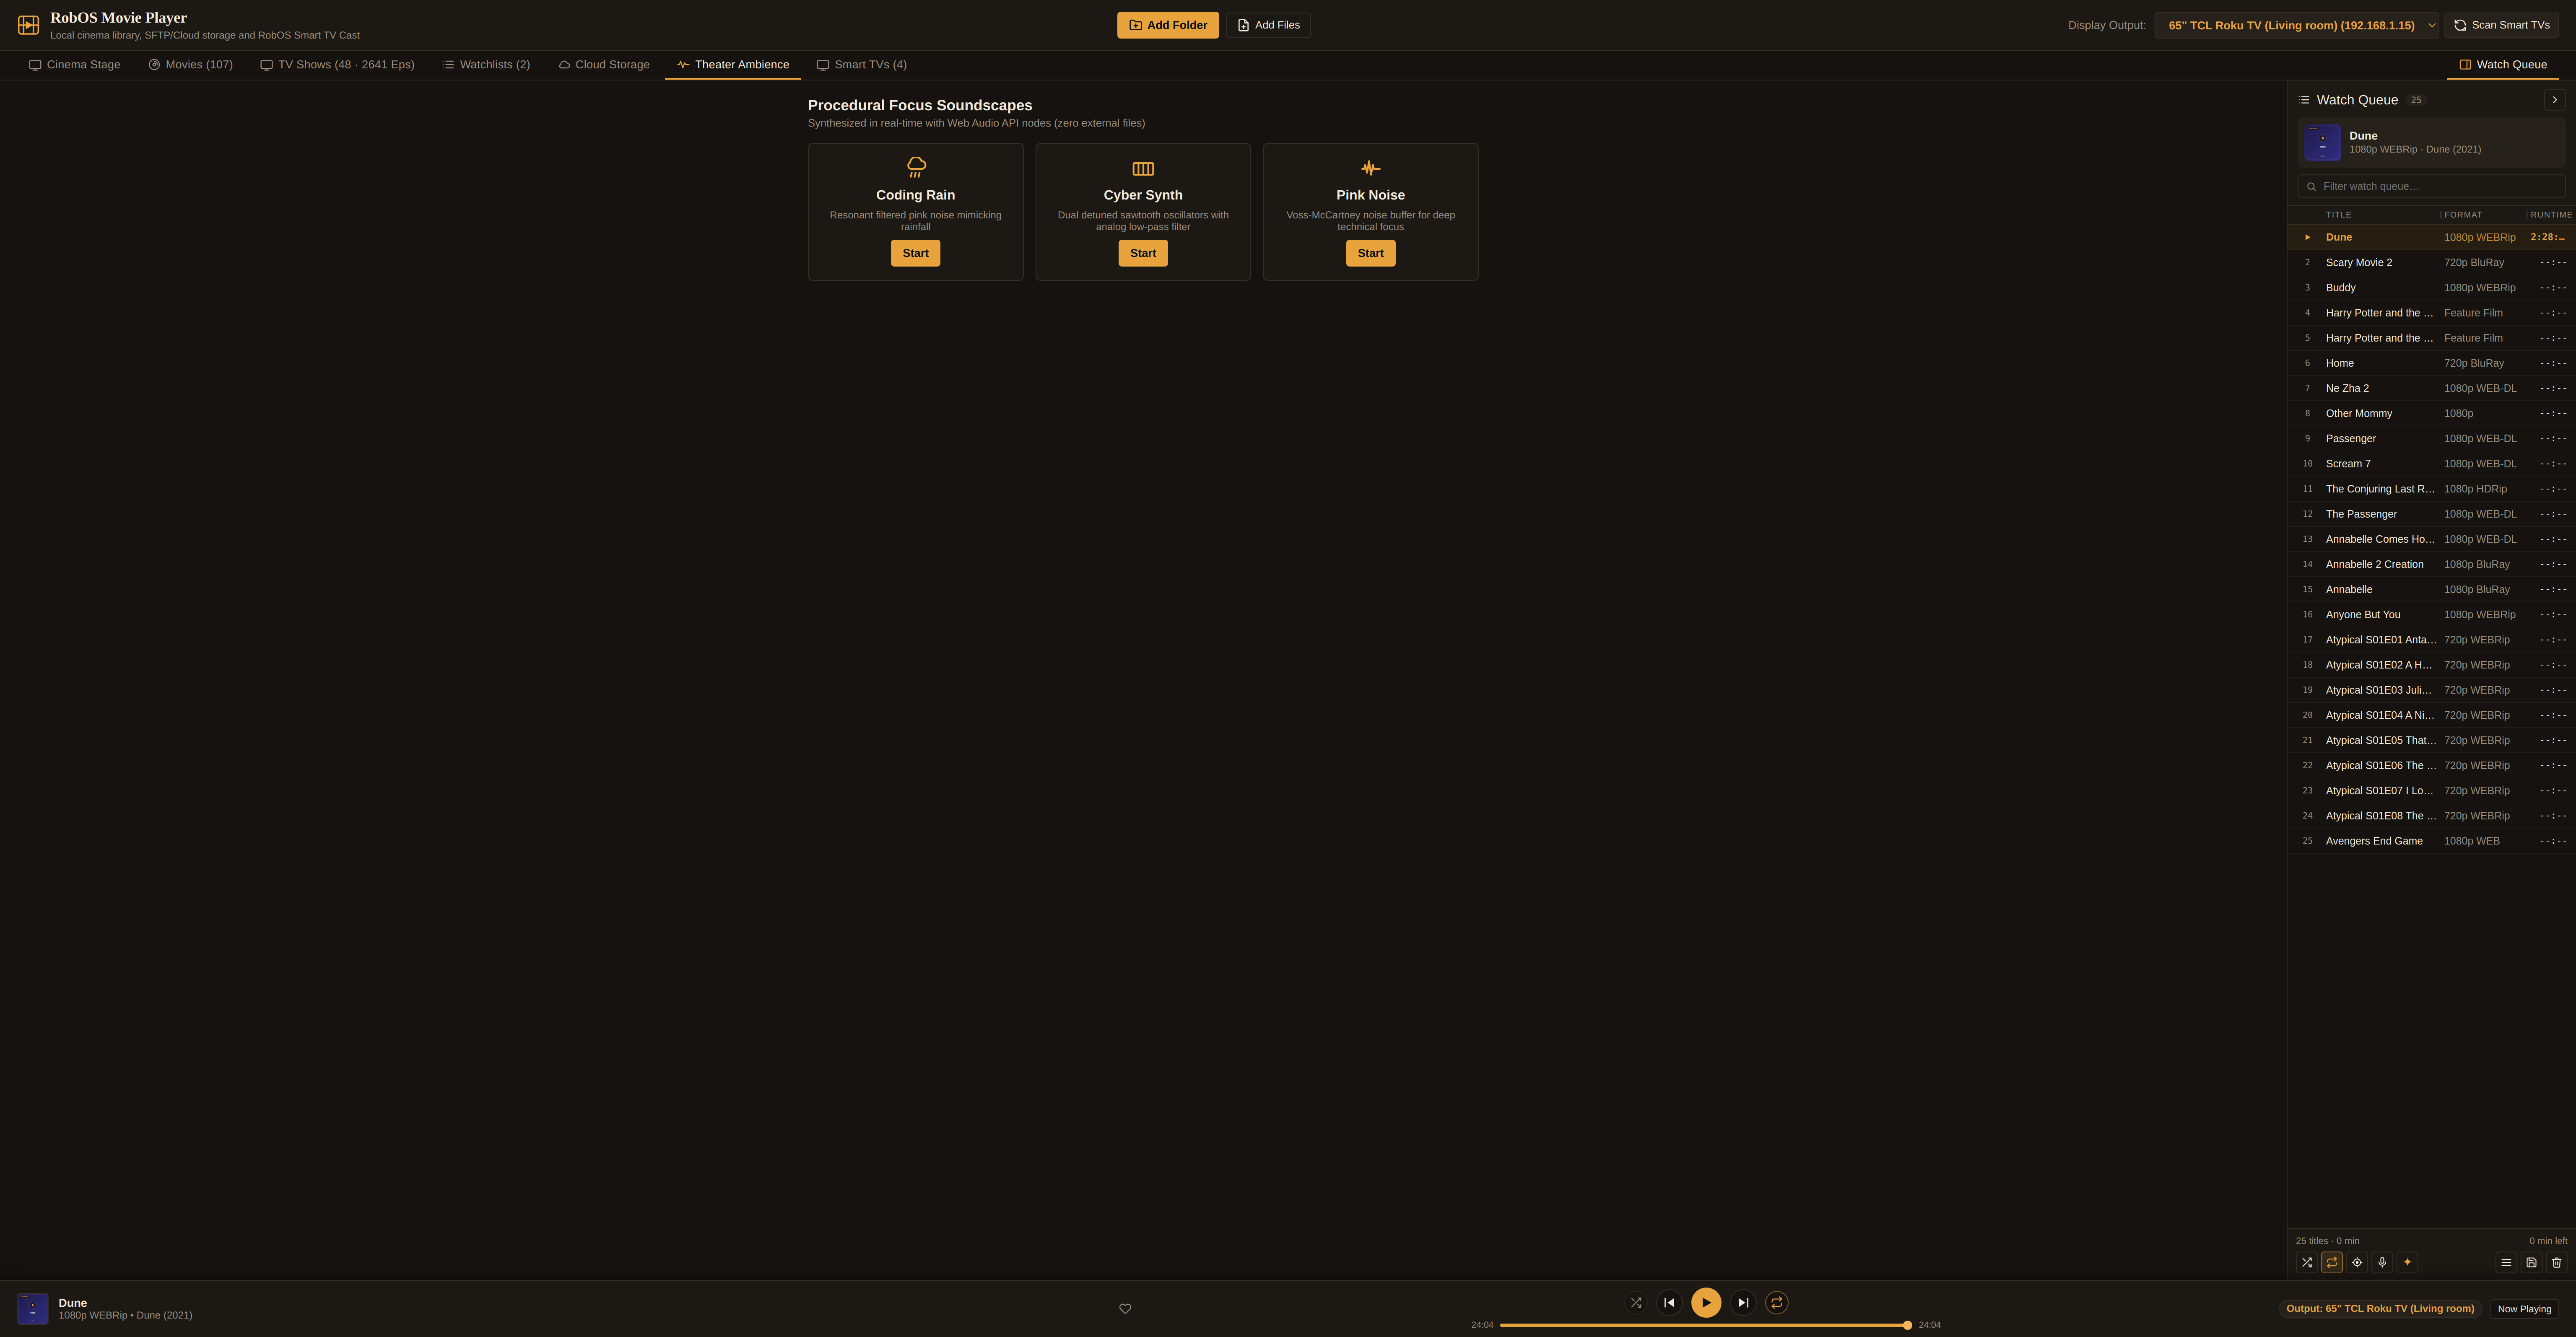Viewport: 2576px width, 1337px height.
Task: Locate current title with crosshair icon
Action: 2357,1262
